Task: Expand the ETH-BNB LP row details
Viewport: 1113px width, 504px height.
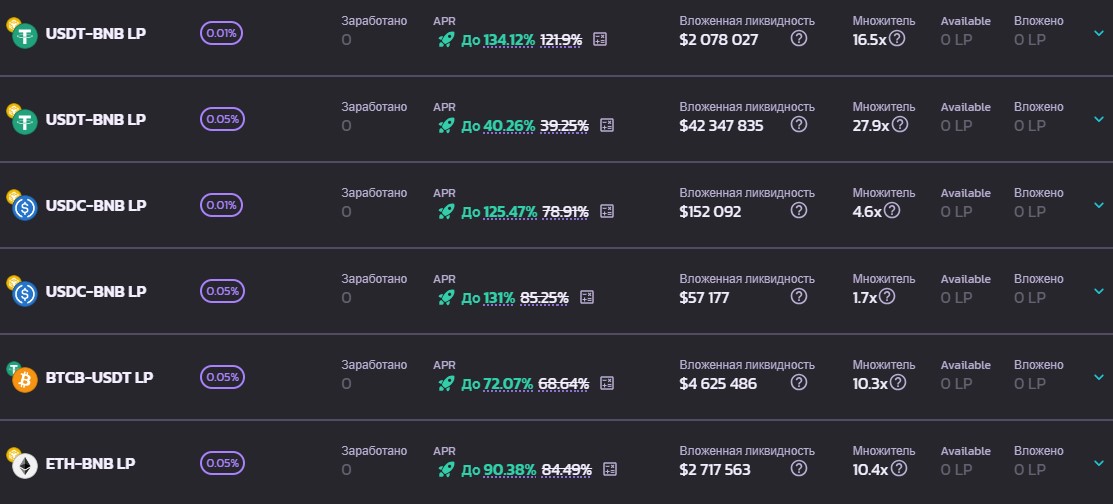Action: pyautogui.click(x=1099, y=463)
